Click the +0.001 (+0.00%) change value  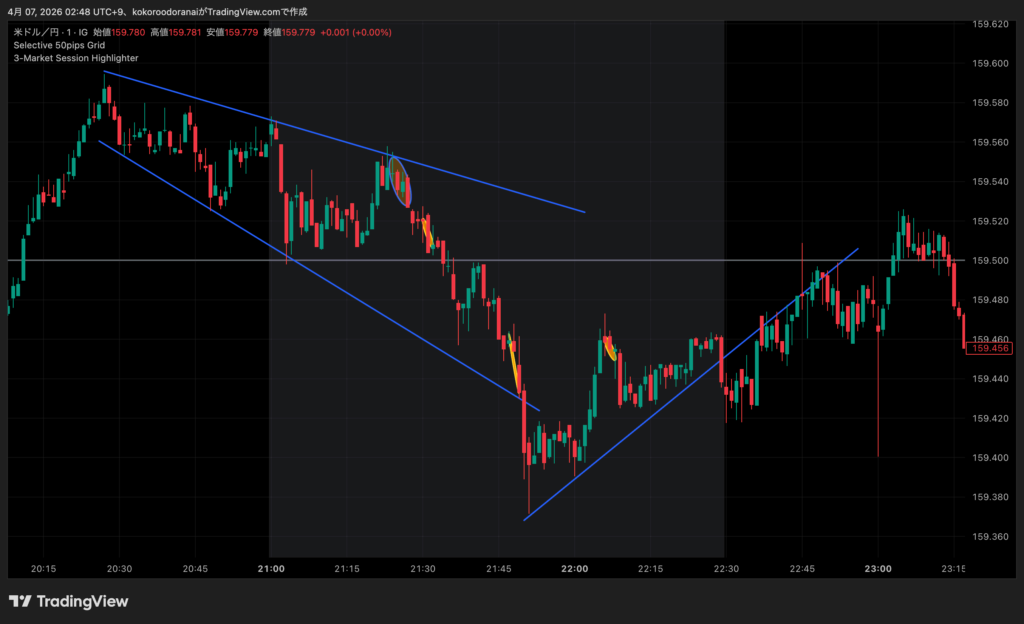(356, 32)
